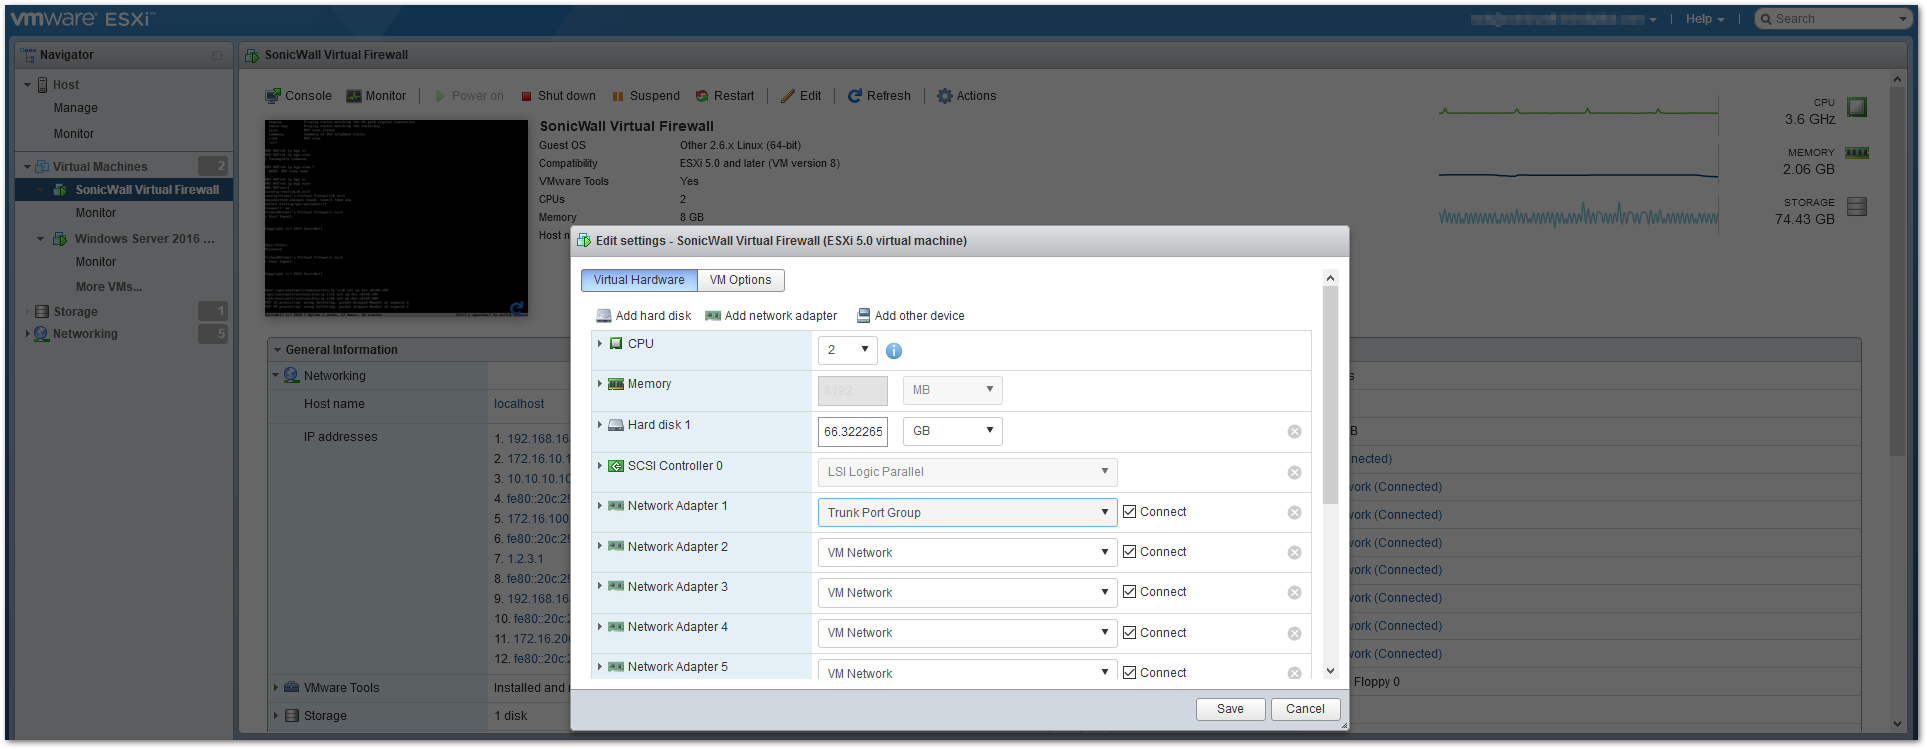Expand the Hard disk 1 row
Image resolution: width=1927 pixels, height=749 pixels.
(600, 425)
